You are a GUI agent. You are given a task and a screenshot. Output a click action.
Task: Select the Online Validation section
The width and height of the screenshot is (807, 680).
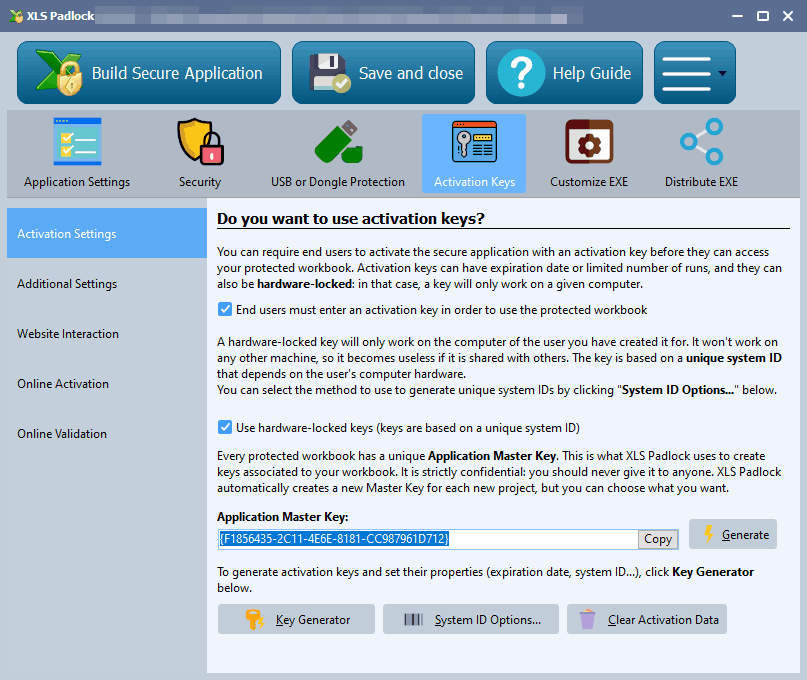point(62,434)
